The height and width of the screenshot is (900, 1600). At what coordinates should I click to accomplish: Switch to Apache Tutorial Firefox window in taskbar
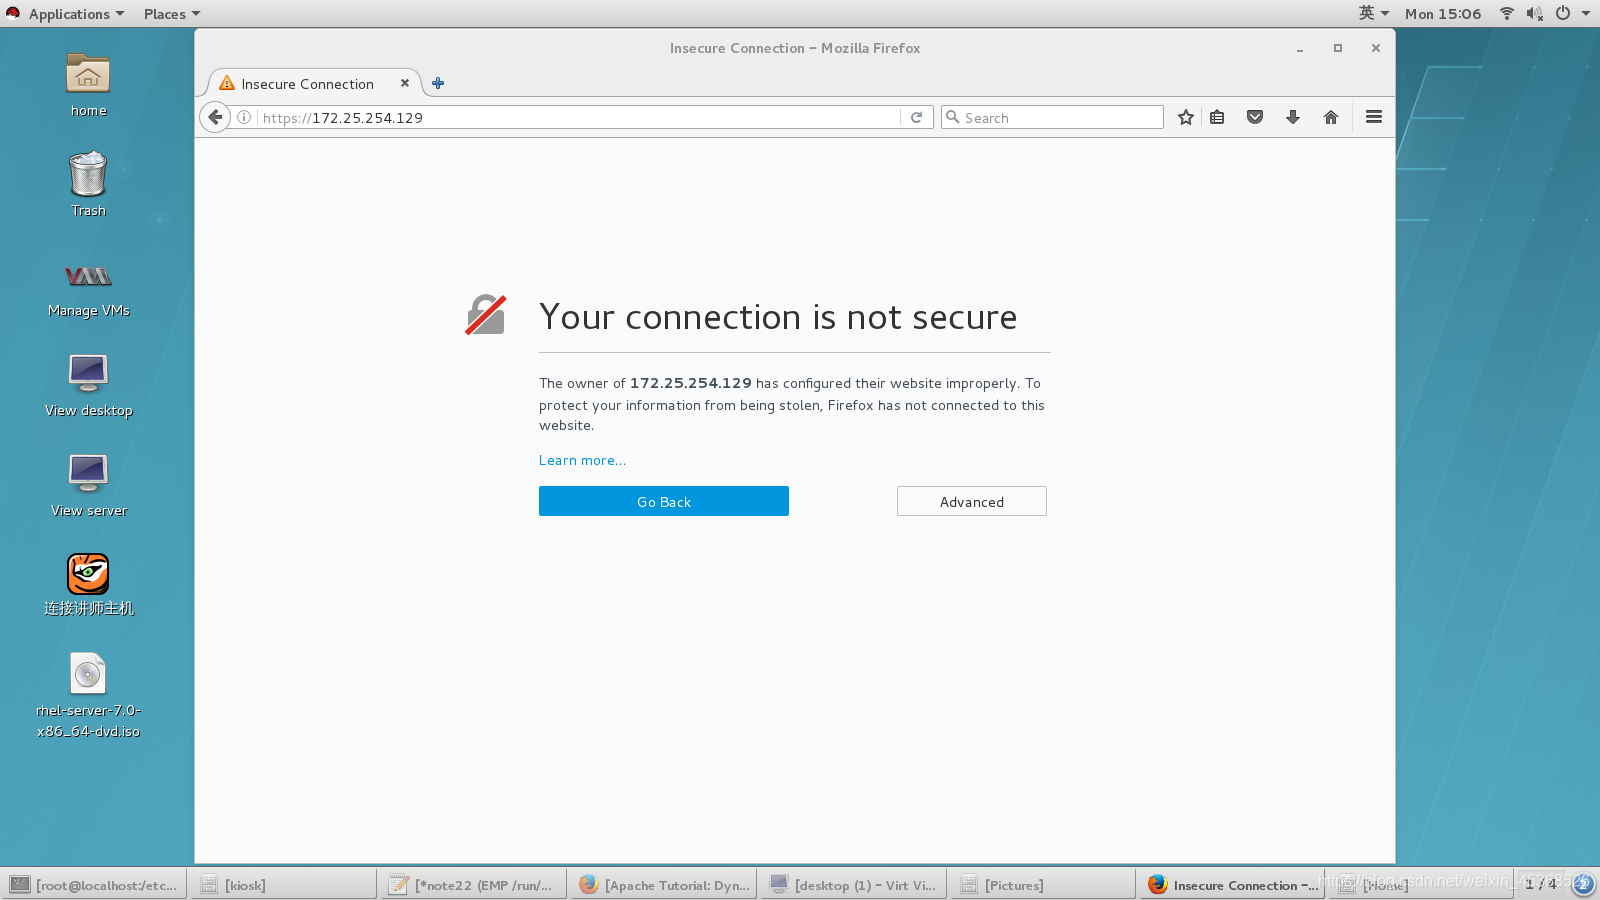coord(664,884)
